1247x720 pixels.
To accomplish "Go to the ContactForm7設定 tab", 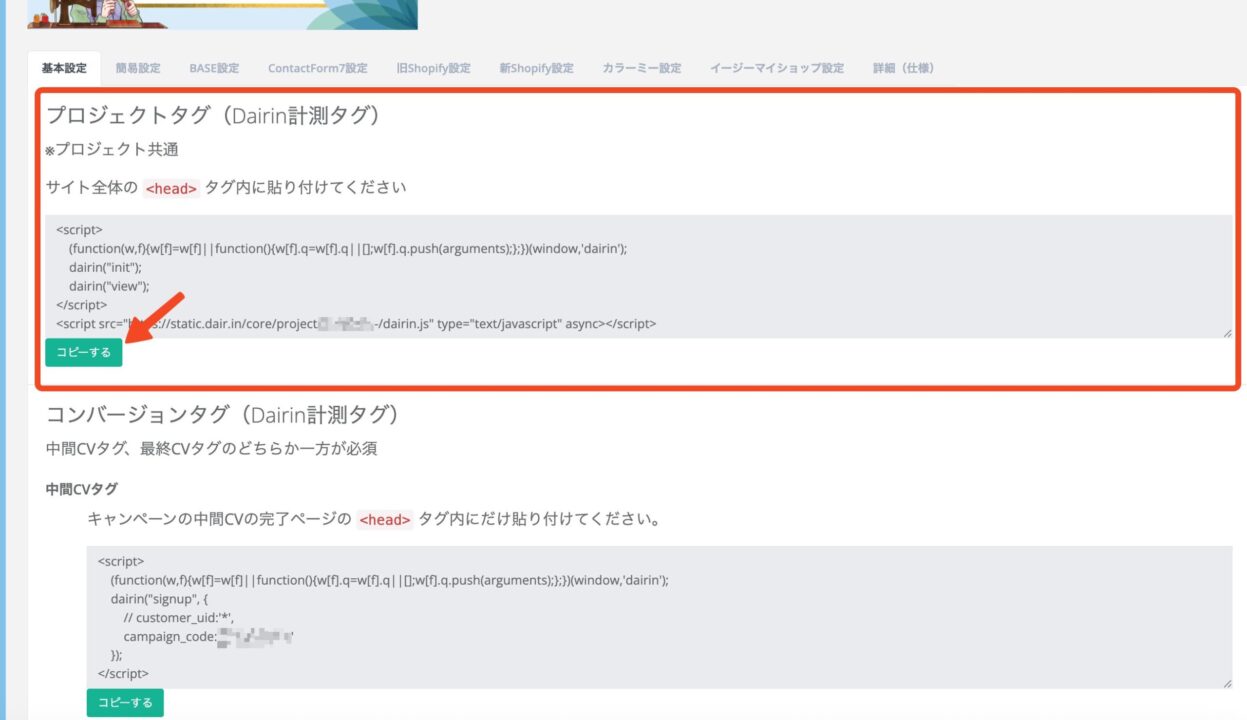I will coord(317,68).
